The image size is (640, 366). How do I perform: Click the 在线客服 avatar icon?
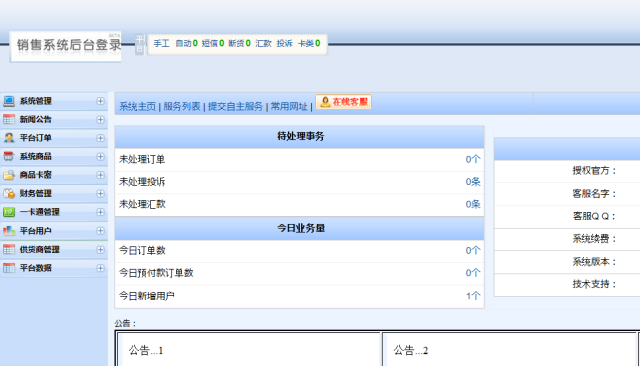325,102
